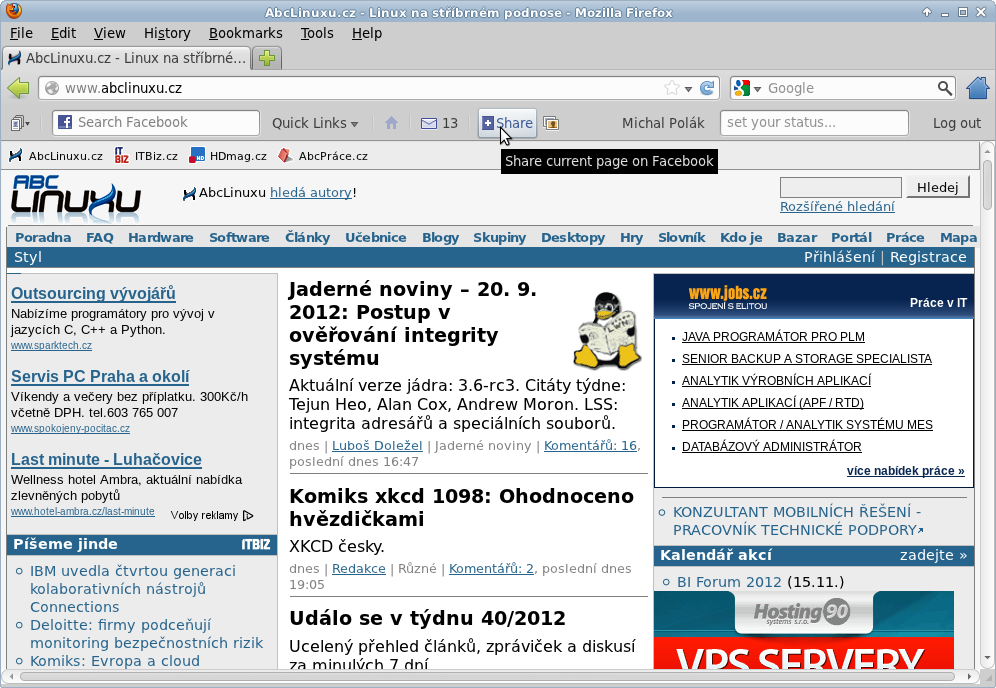996x688 pixels.
Task: Click the Search Facebook input field
Action: pyautogui.click(x=156, y=123)
